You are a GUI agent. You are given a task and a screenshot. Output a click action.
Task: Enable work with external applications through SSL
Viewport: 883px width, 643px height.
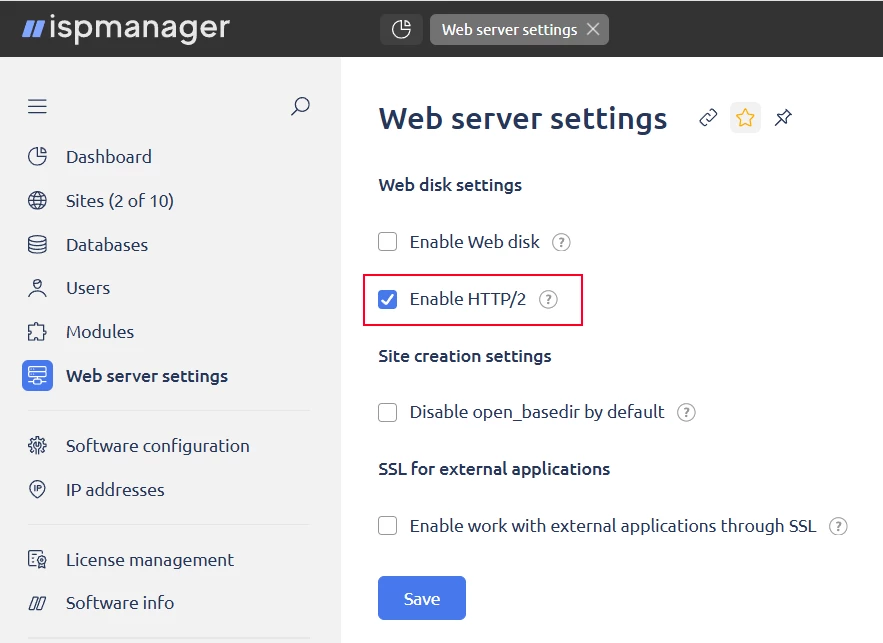(x=388, y=526)
